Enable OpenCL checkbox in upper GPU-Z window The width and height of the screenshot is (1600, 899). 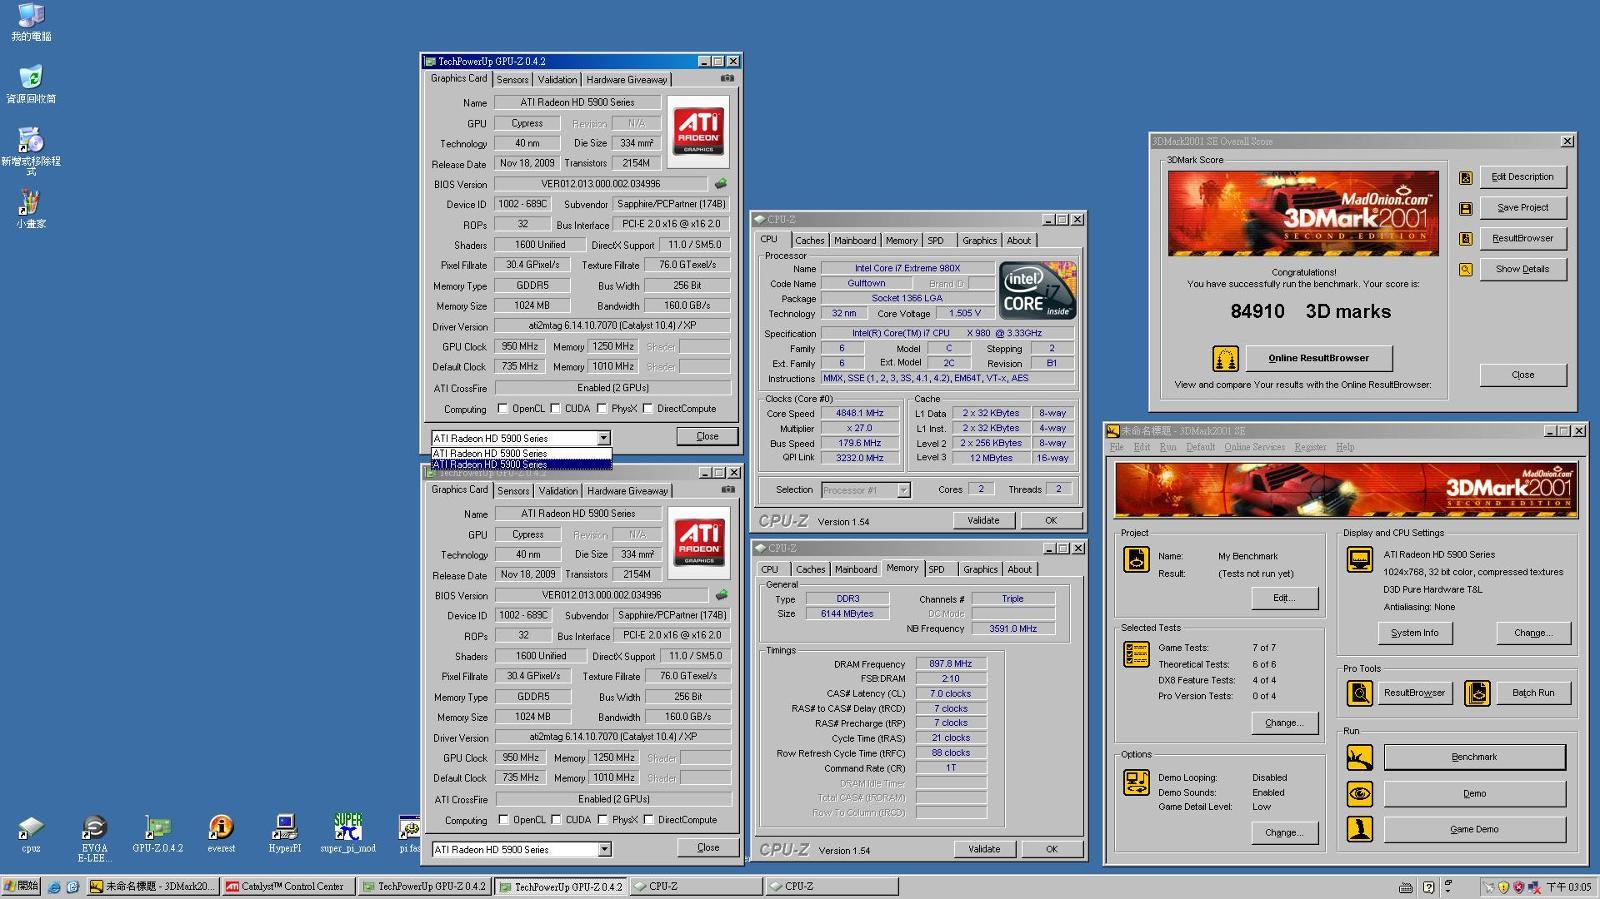(502, 408)
